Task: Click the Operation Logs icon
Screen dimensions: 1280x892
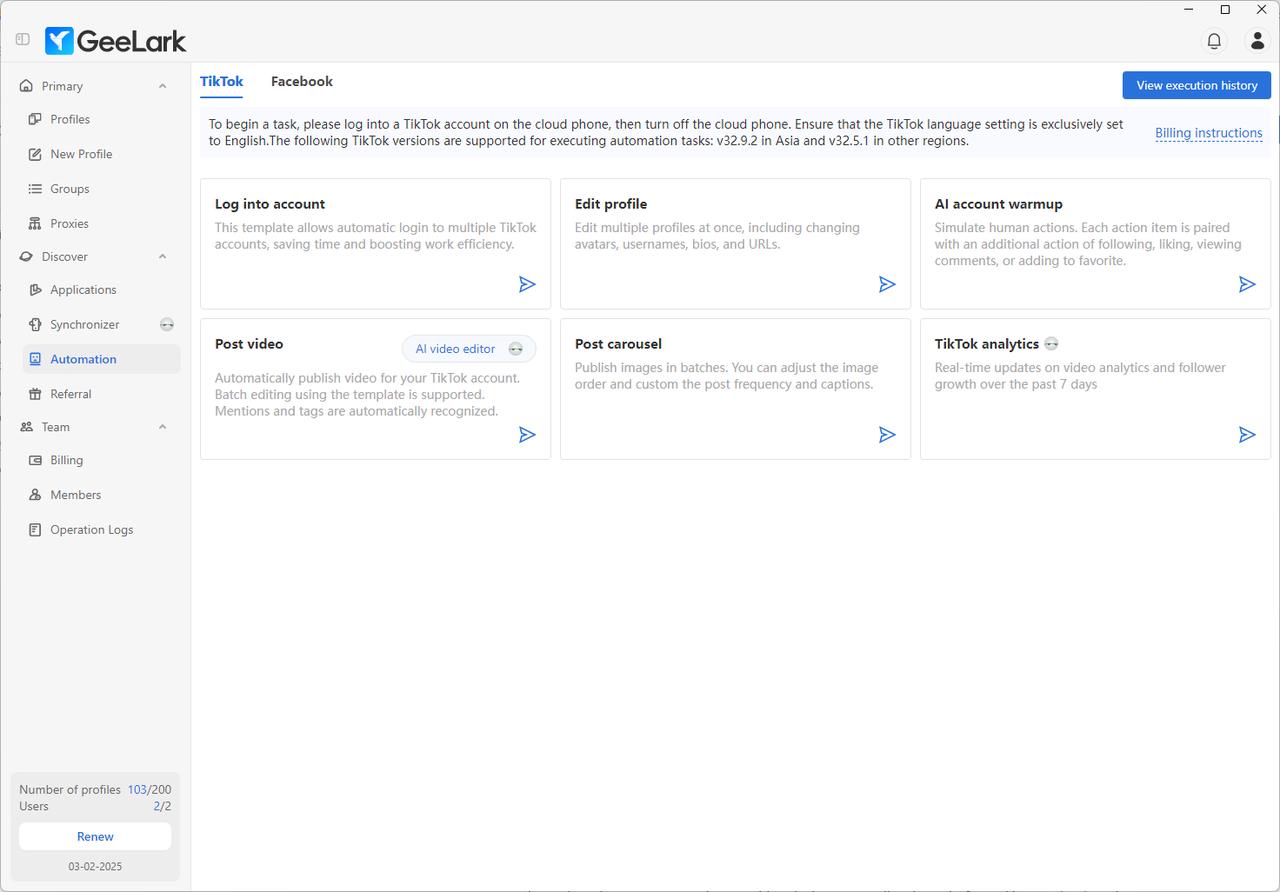Action: (x=35, y=530)
